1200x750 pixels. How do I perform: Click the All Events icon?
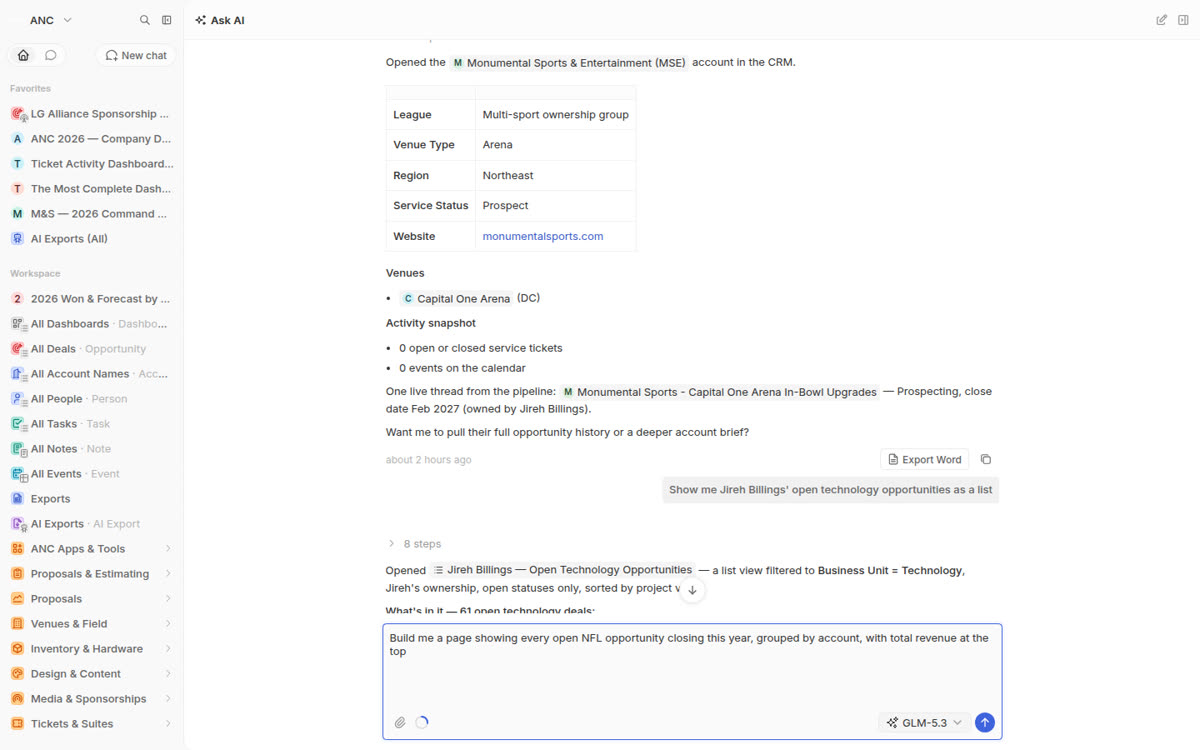[18, 474]
